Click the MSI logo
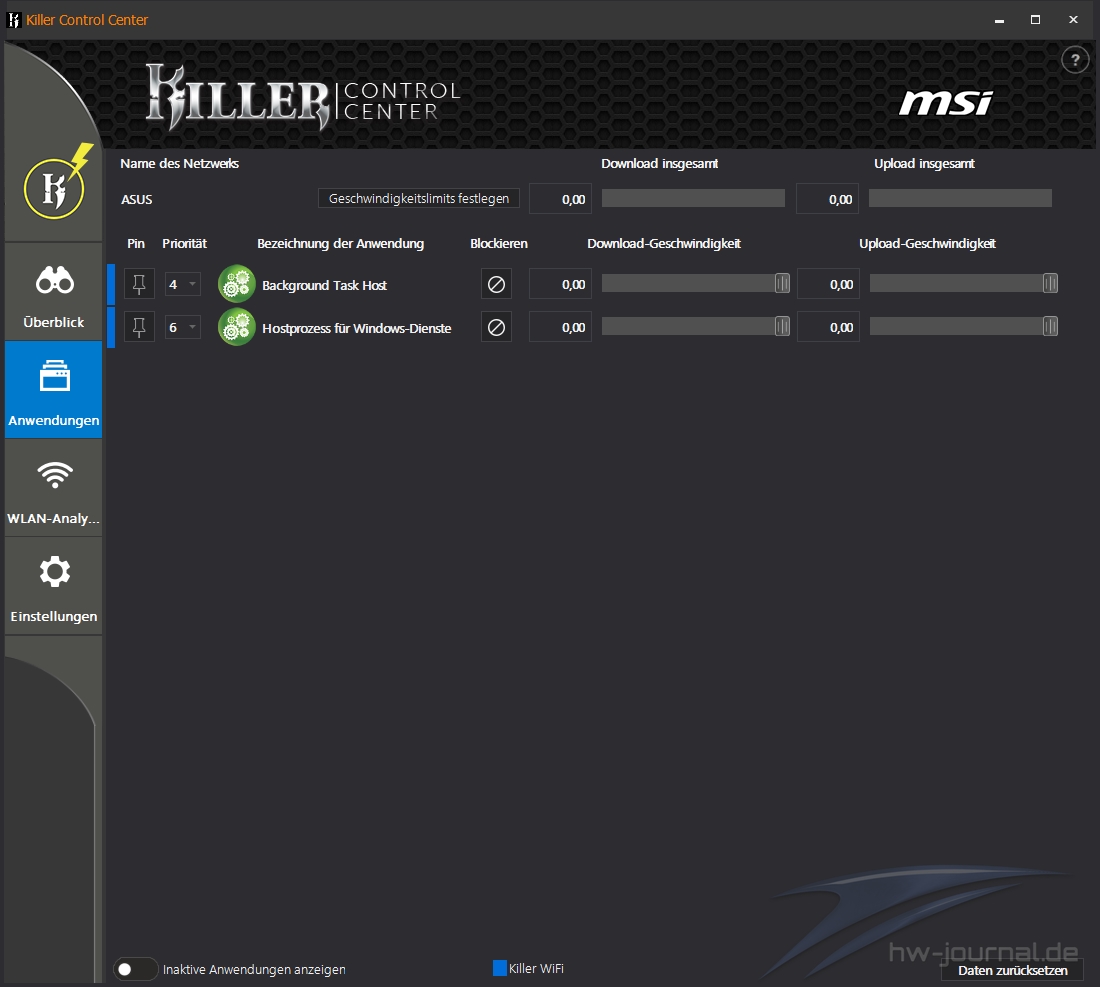Screen dimensions: 1100x987 (946, 103)
